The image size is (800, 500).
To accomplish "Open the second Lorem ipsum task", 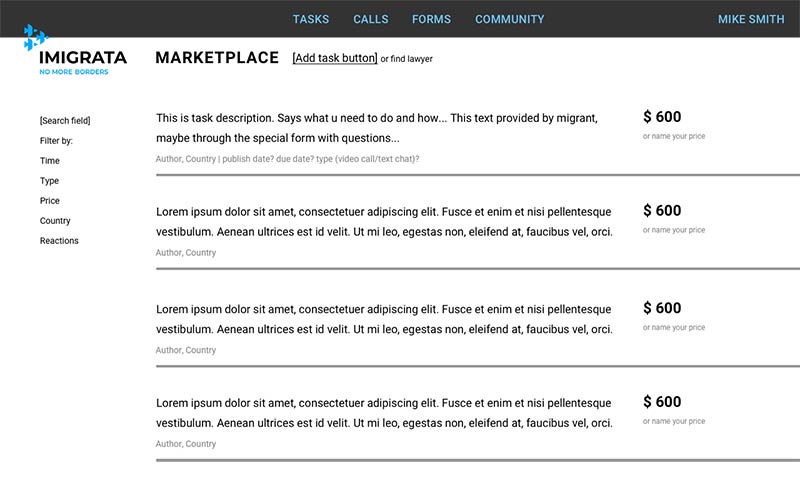I will (x=384, y=319).
